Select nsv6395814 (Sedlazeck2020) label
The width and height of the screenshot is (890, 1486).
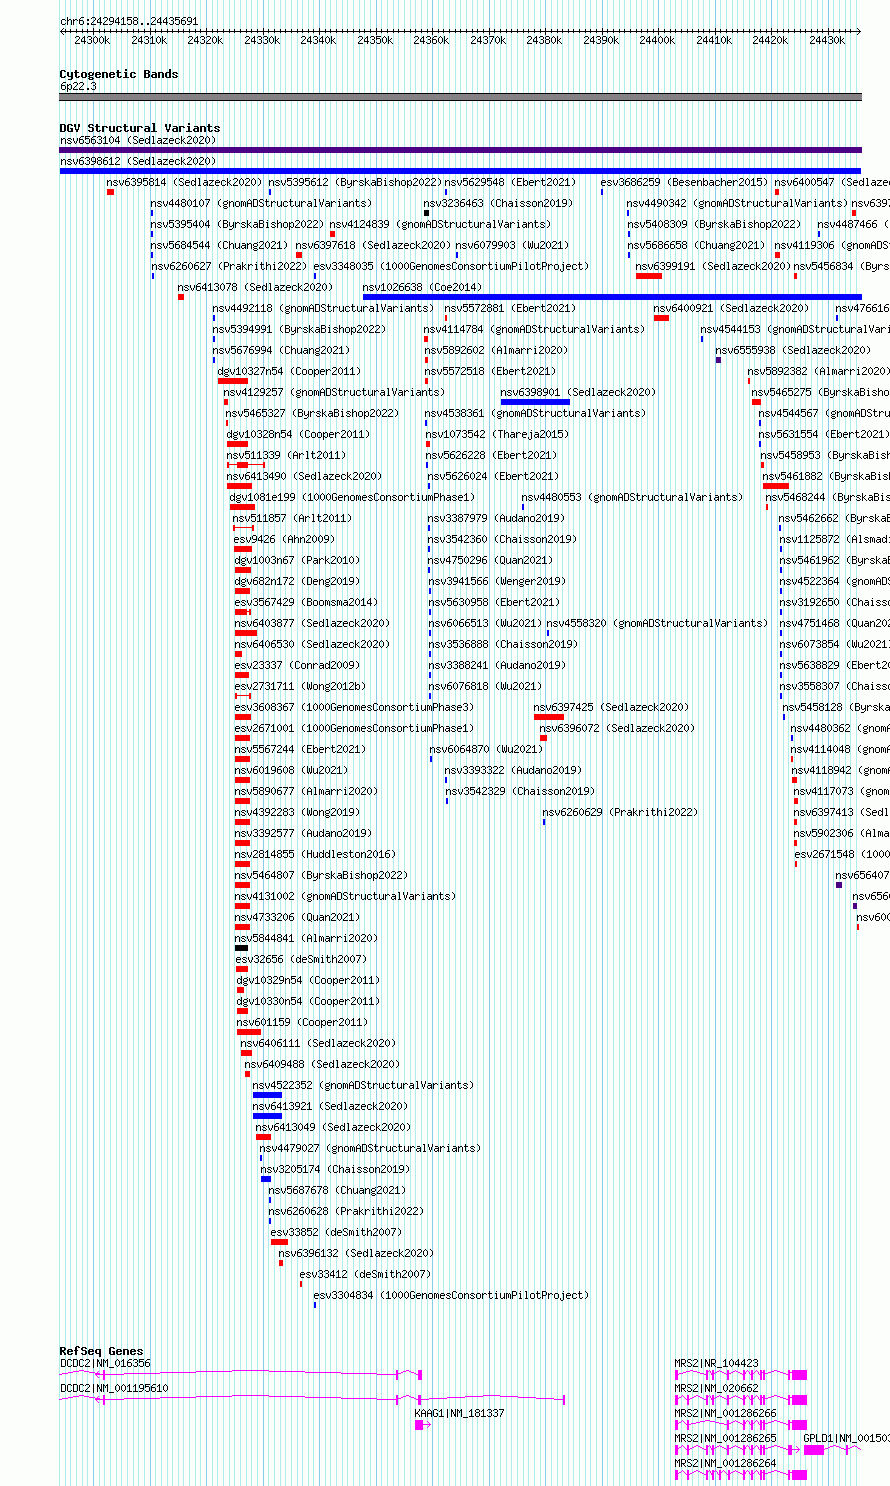click(x=185, y=182)
